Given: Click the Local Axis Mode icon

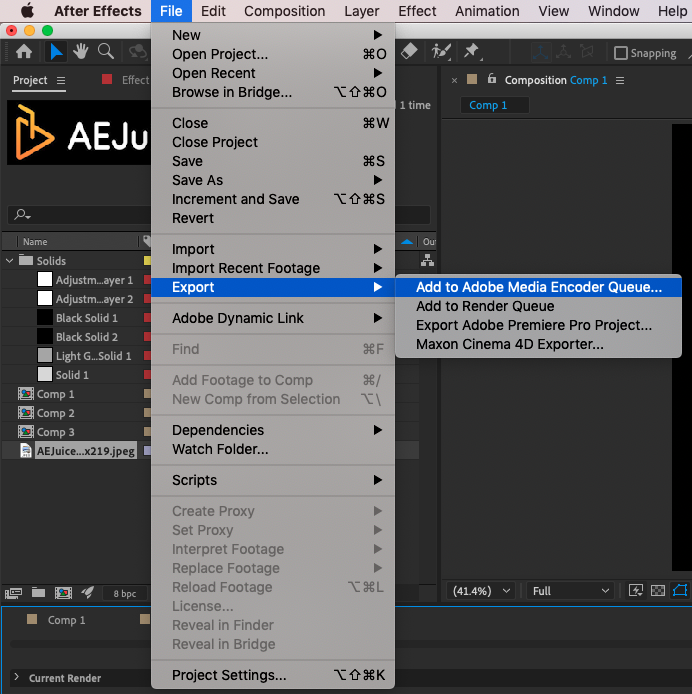Looking at the screenshot, I should (540, 52).
